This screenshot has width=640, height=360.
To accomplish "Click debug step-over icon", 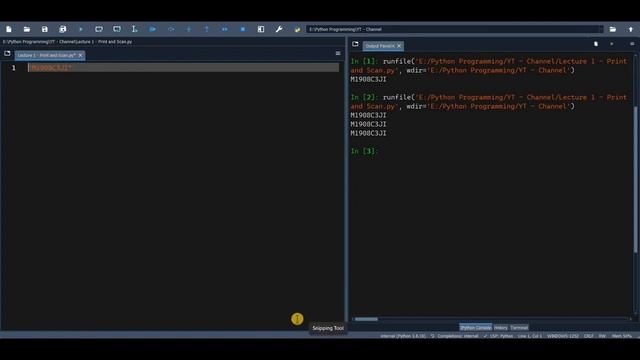I will (x=171, y=29).
